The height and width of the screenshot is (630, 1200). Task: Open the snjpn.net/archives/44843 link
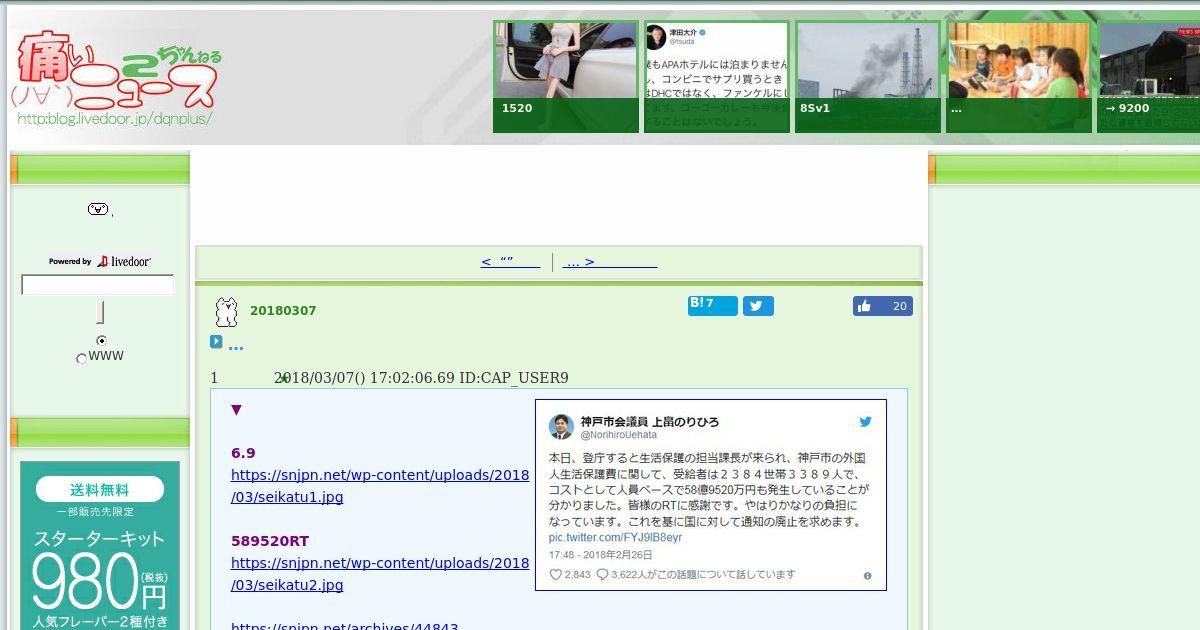(x=344, y=626)
